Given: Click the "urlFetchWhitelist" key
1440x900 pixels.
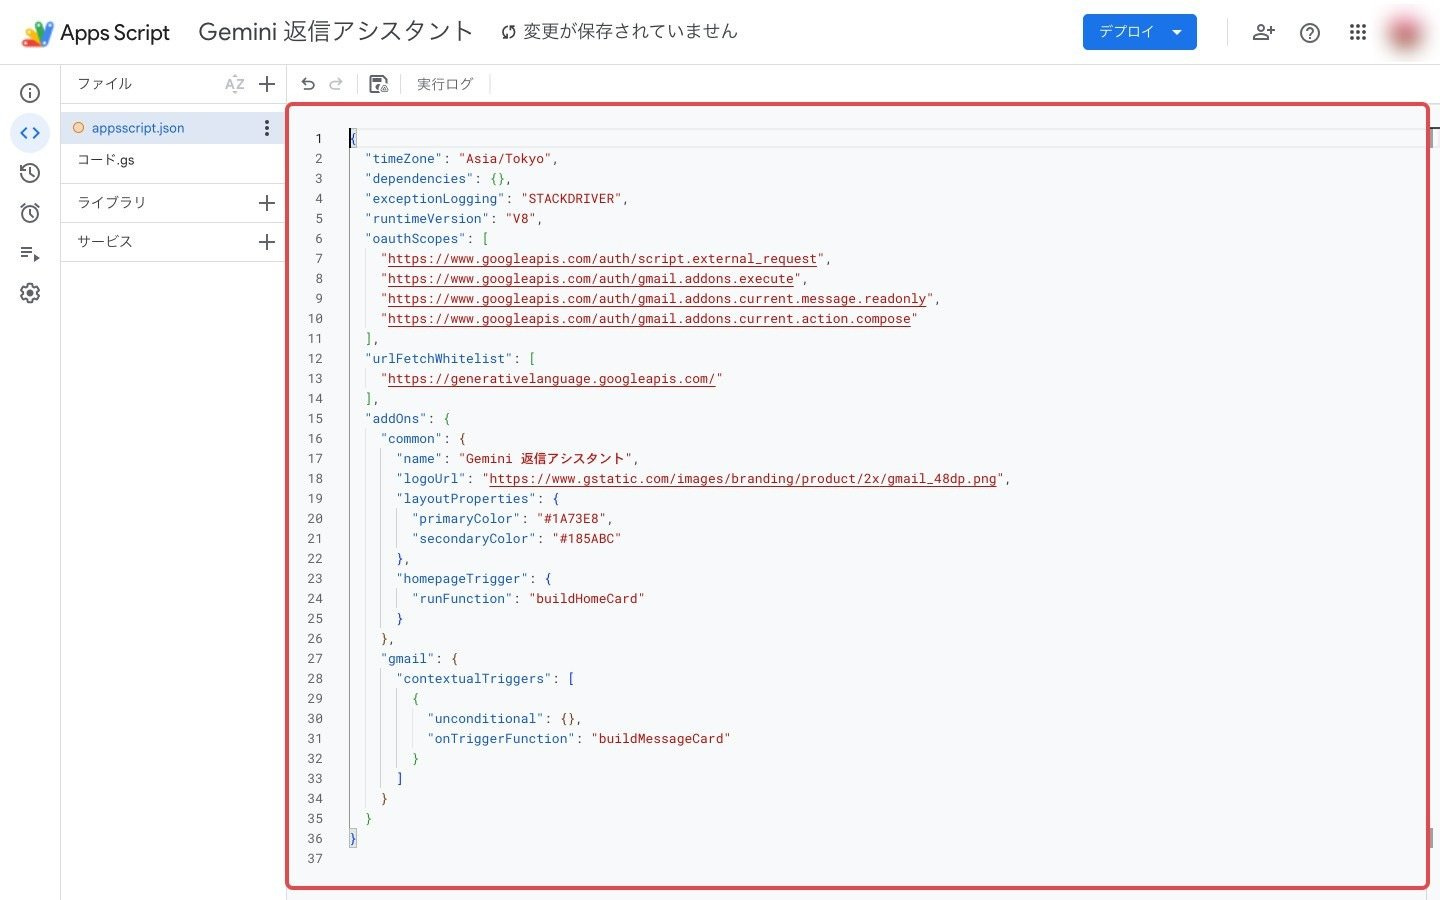Looking at the screenshot, I should [x=439, y=359].
